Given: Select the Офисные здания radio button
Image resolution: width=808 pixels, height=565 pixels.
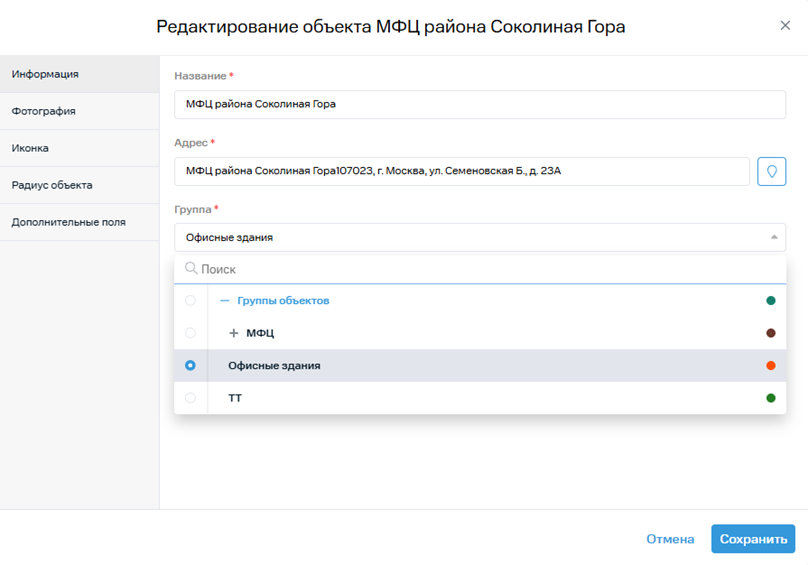Looking at the screenshot, I should click(190, 366).
